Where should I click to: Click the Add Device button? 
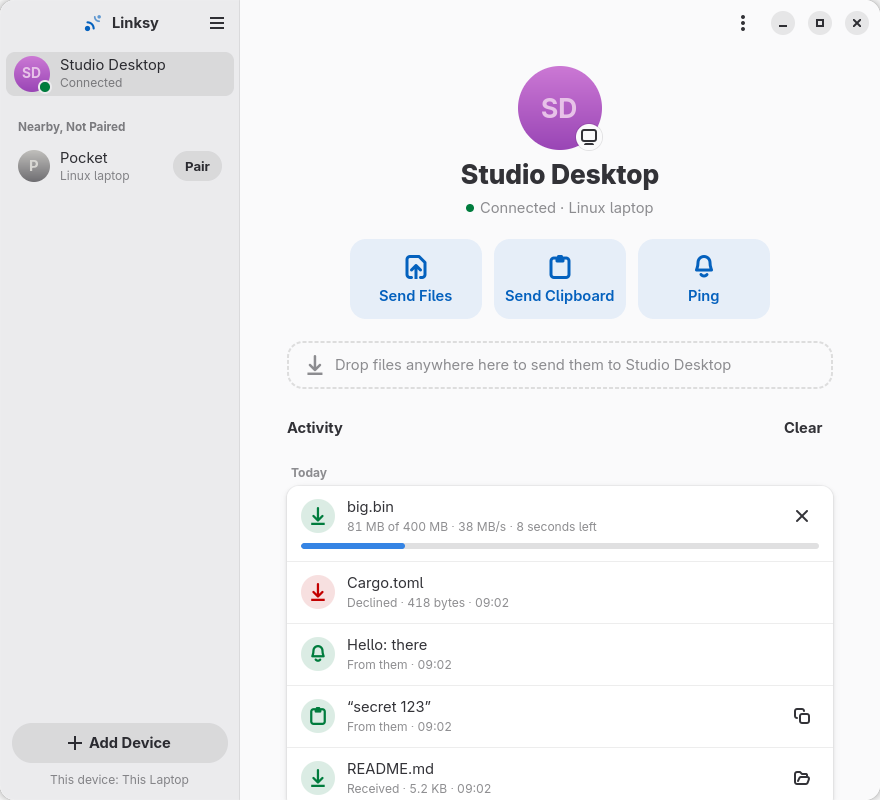[120, 742]
